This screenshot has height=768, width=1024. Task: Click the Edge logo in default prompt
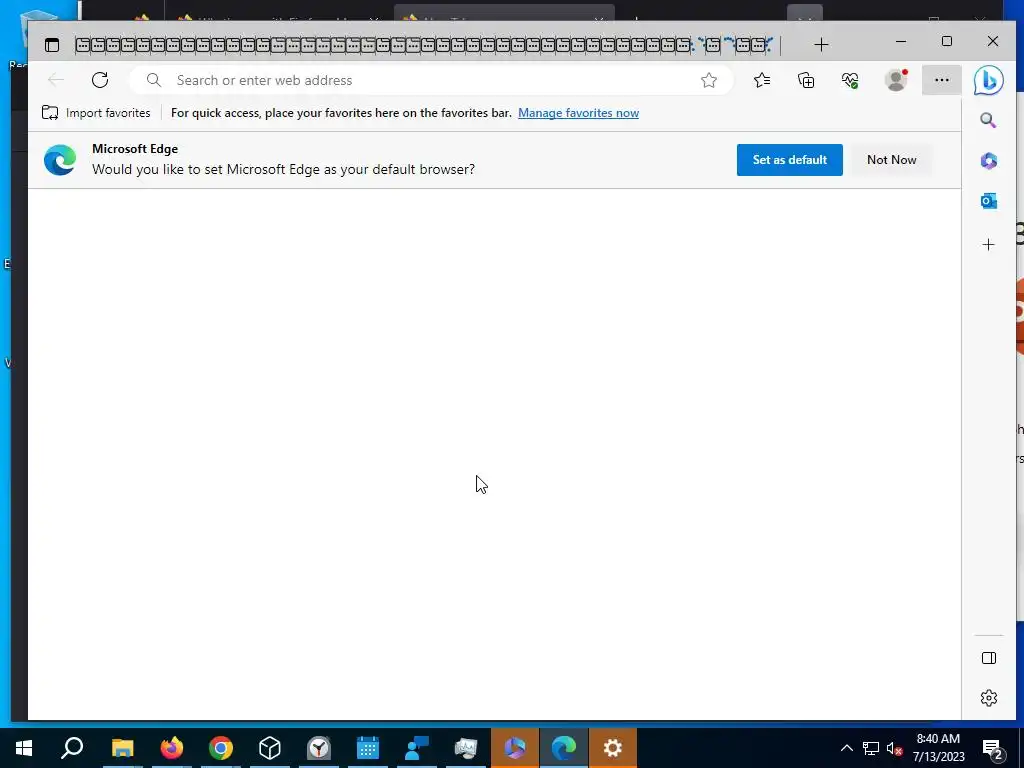click(59, 160)
